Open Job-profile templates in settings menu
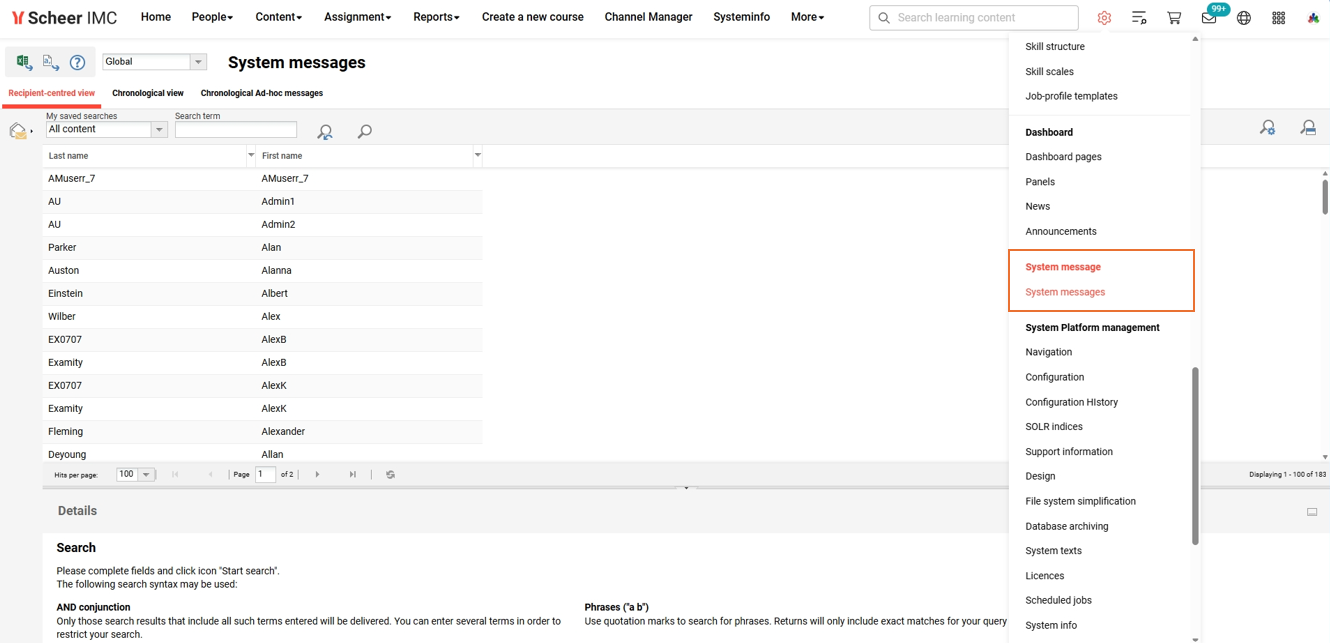Screen dimensions: 1330x643 1071,96
